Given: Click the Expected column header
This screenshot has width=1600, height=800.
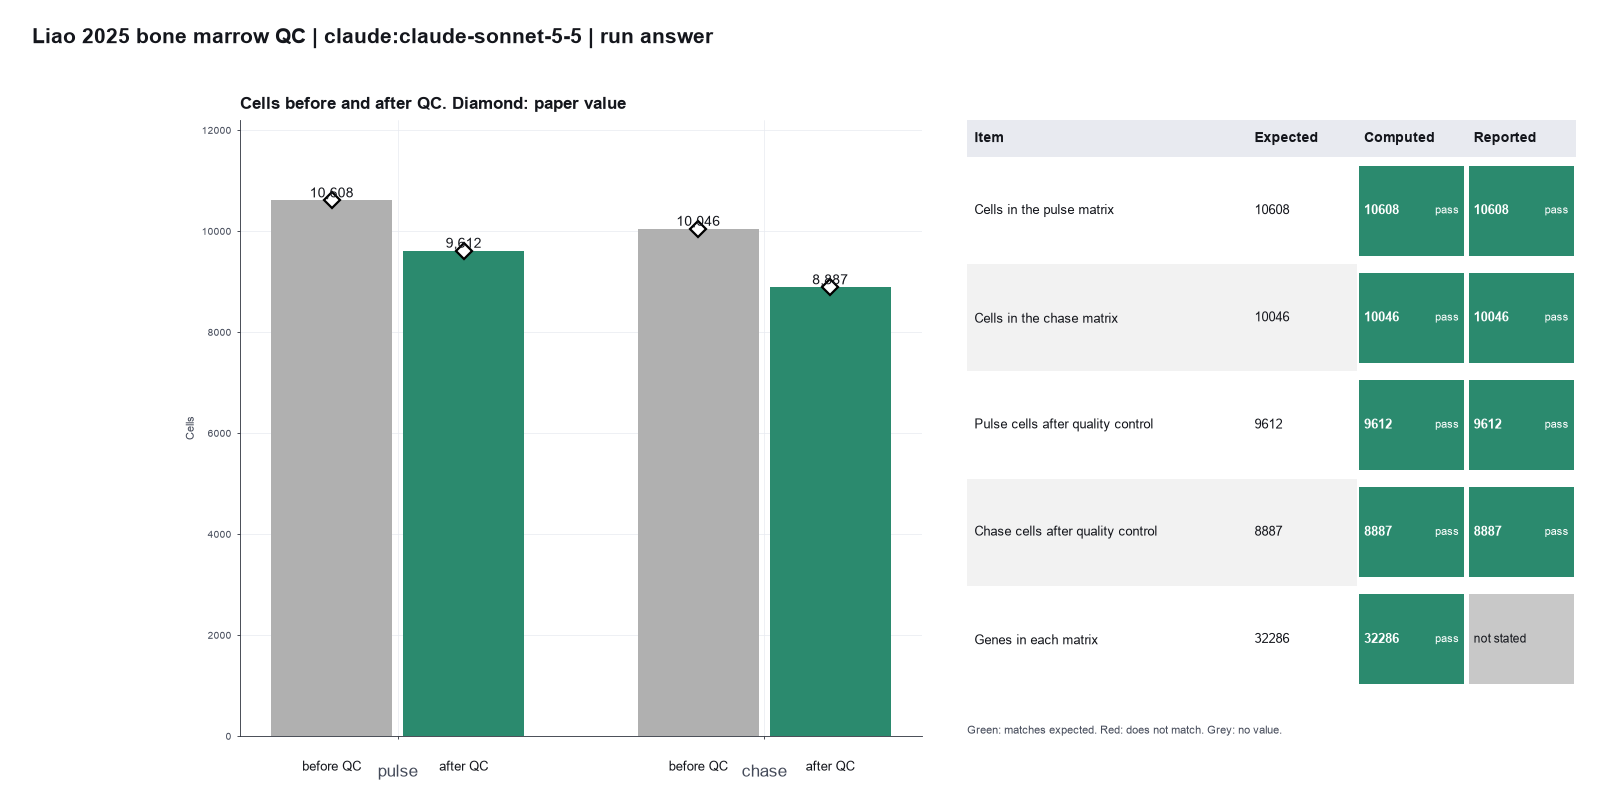Looking at the screenshot, I should point(1286,138).
